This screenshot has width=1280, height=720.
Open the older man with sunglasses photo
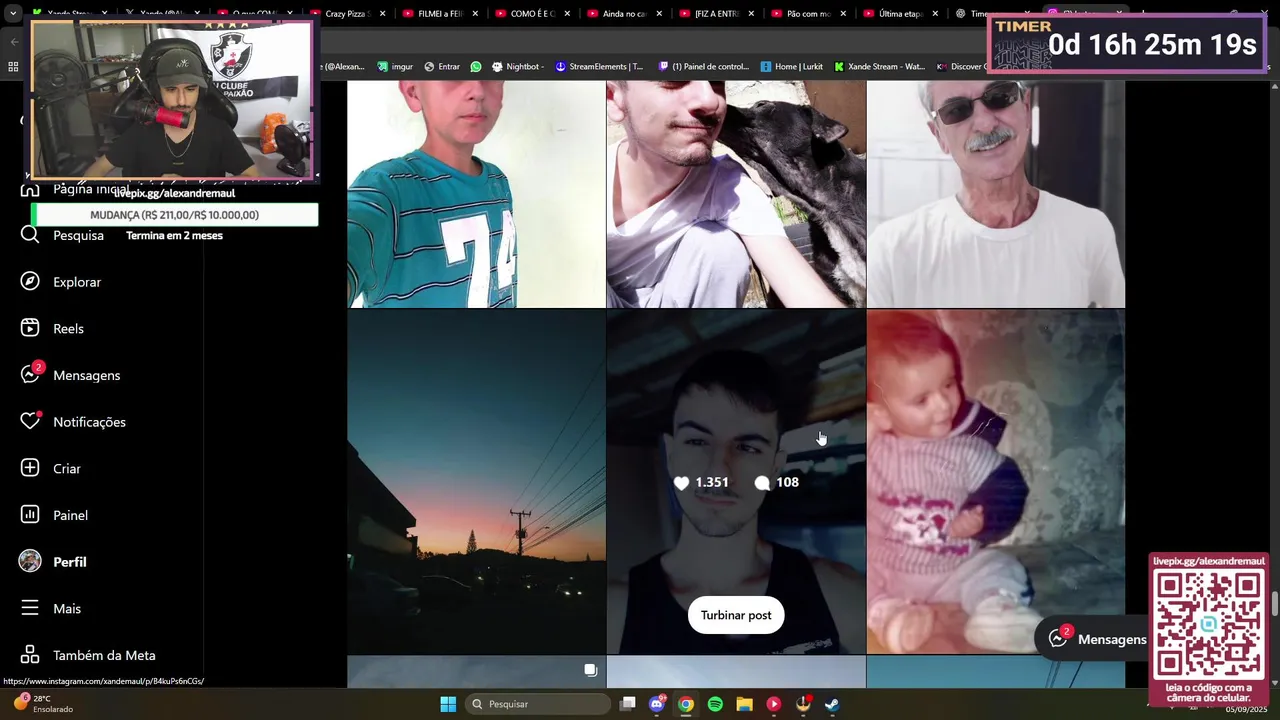996,194
